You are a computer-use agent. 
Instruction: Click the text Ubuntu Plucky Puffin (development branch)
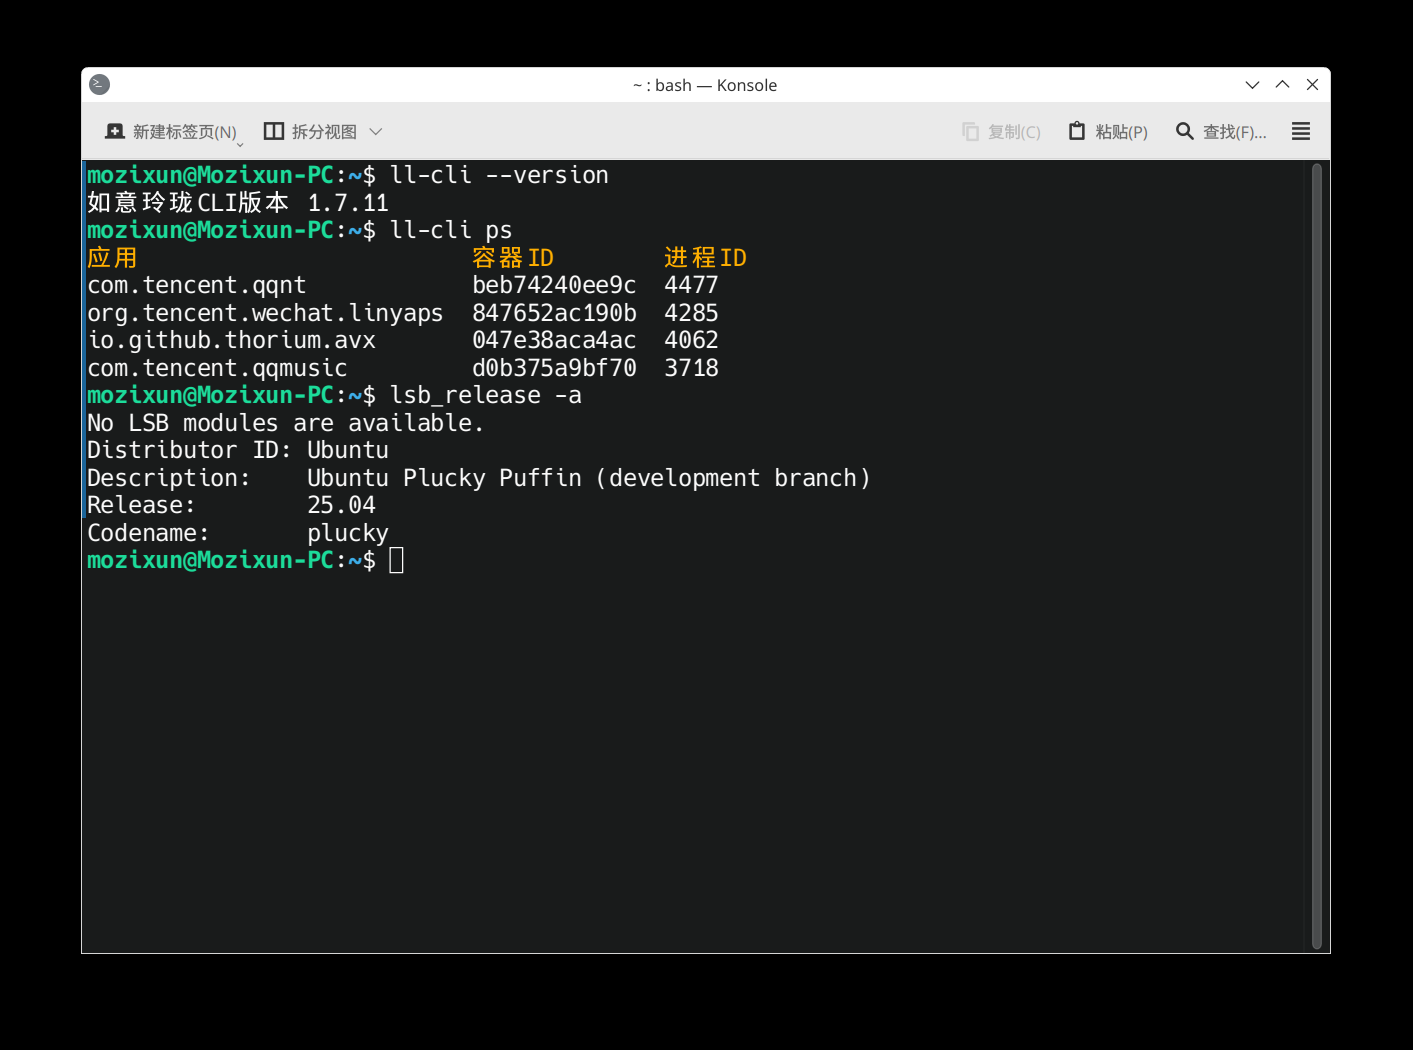[589, 478]
